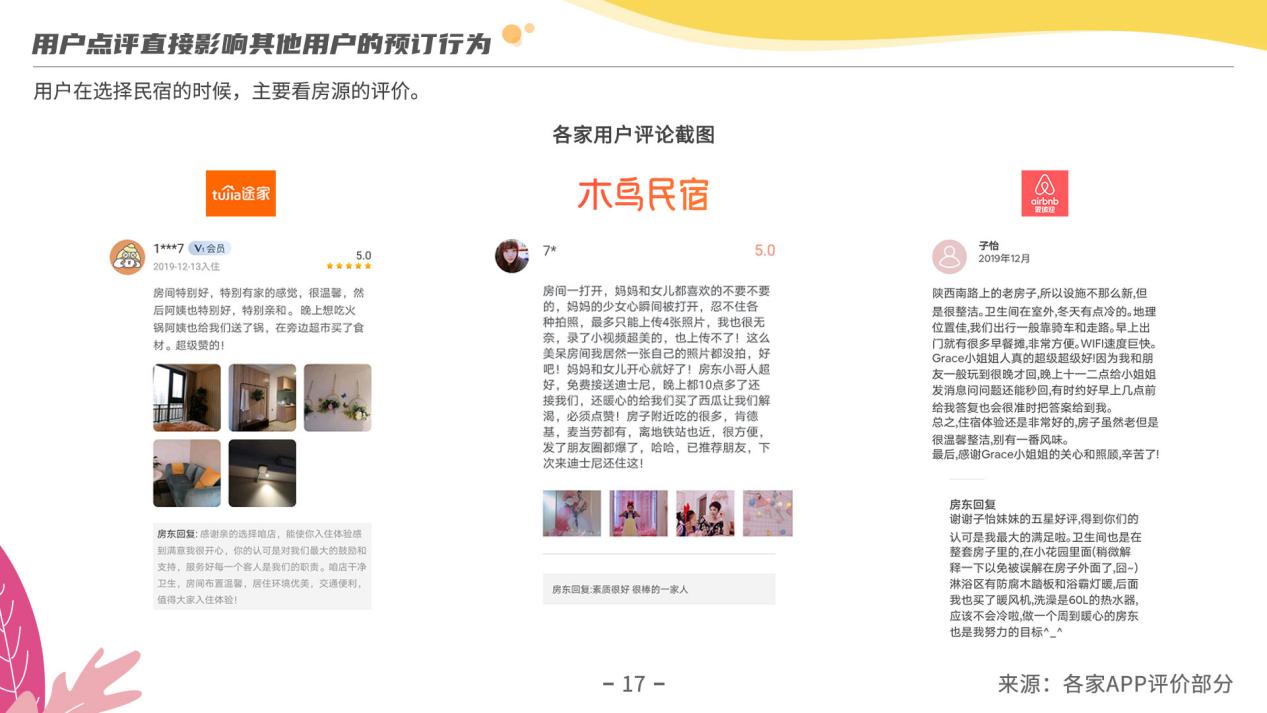Viewport: 1267px width, 713px height.
Task: Open the gray sofa with orange cushions photo
Action: point(187,472)
